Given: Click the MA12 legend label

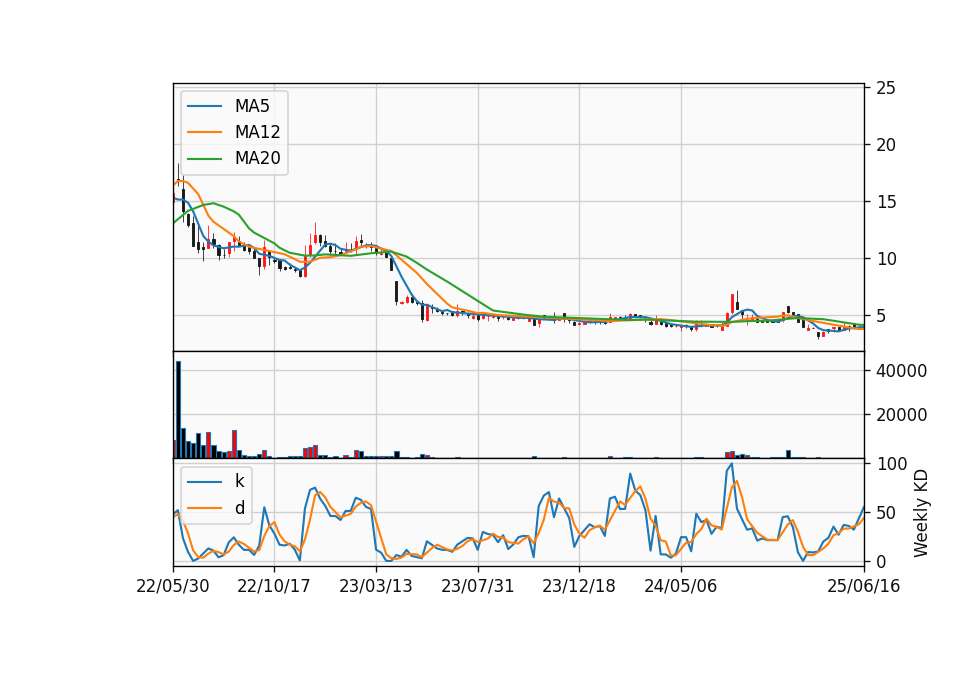Looking at the screenshot, I should [x=257, y=132].
